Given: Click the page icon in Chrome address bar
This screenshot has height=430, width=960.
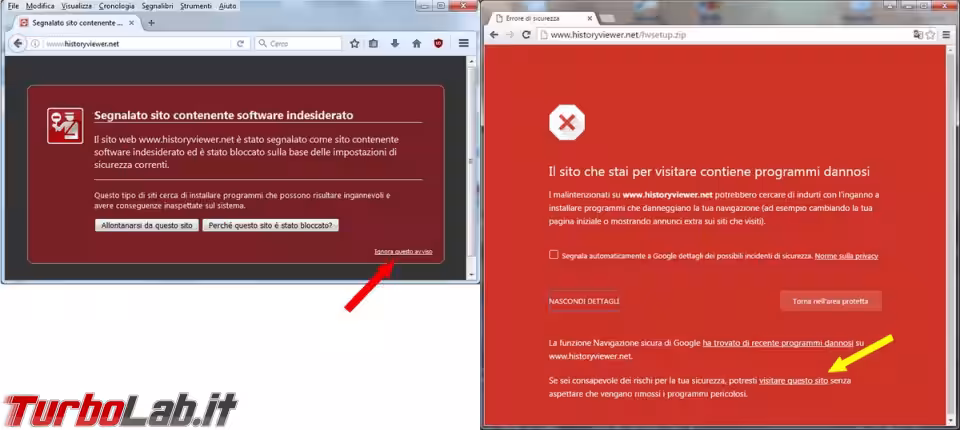Looking at the screenshot, I should point(544,35).
